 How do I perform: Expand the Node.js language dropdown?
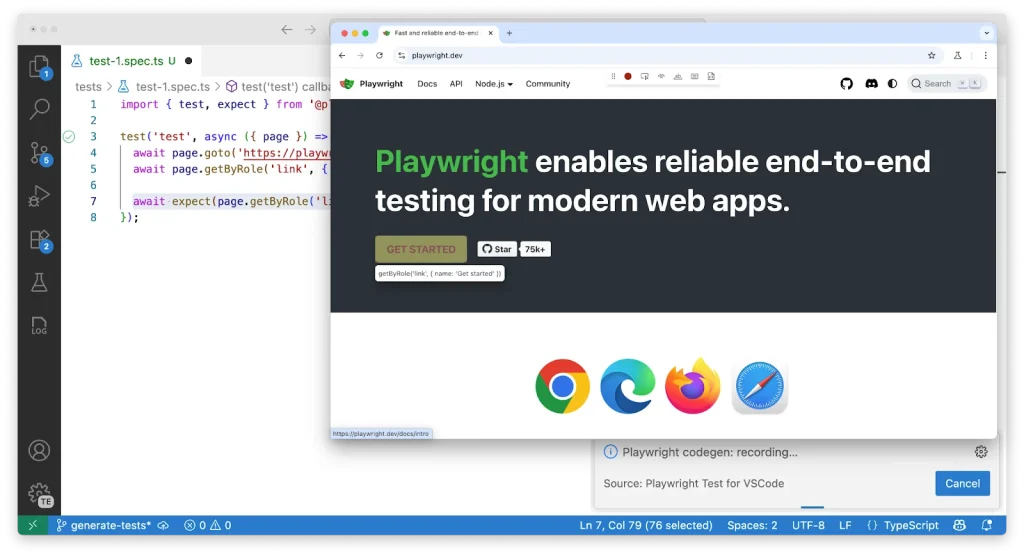[x=494, y=84]
